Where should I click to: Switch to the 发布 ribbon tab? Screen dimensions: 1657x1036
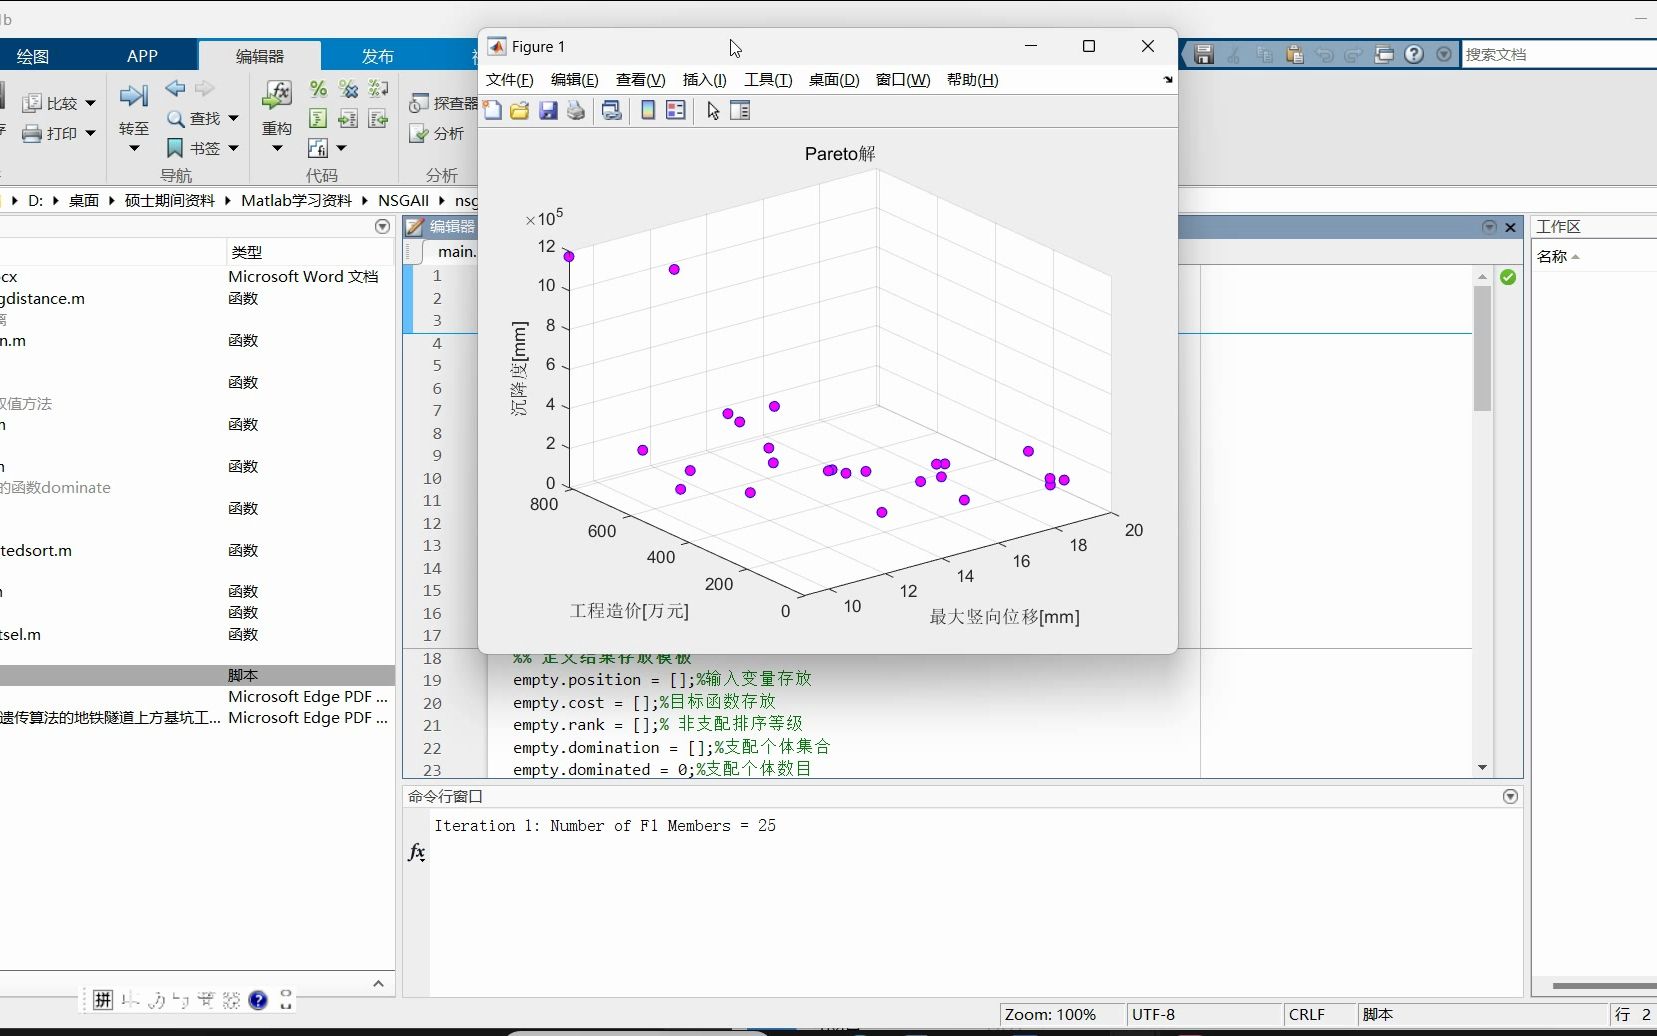[x=378, y=56]
